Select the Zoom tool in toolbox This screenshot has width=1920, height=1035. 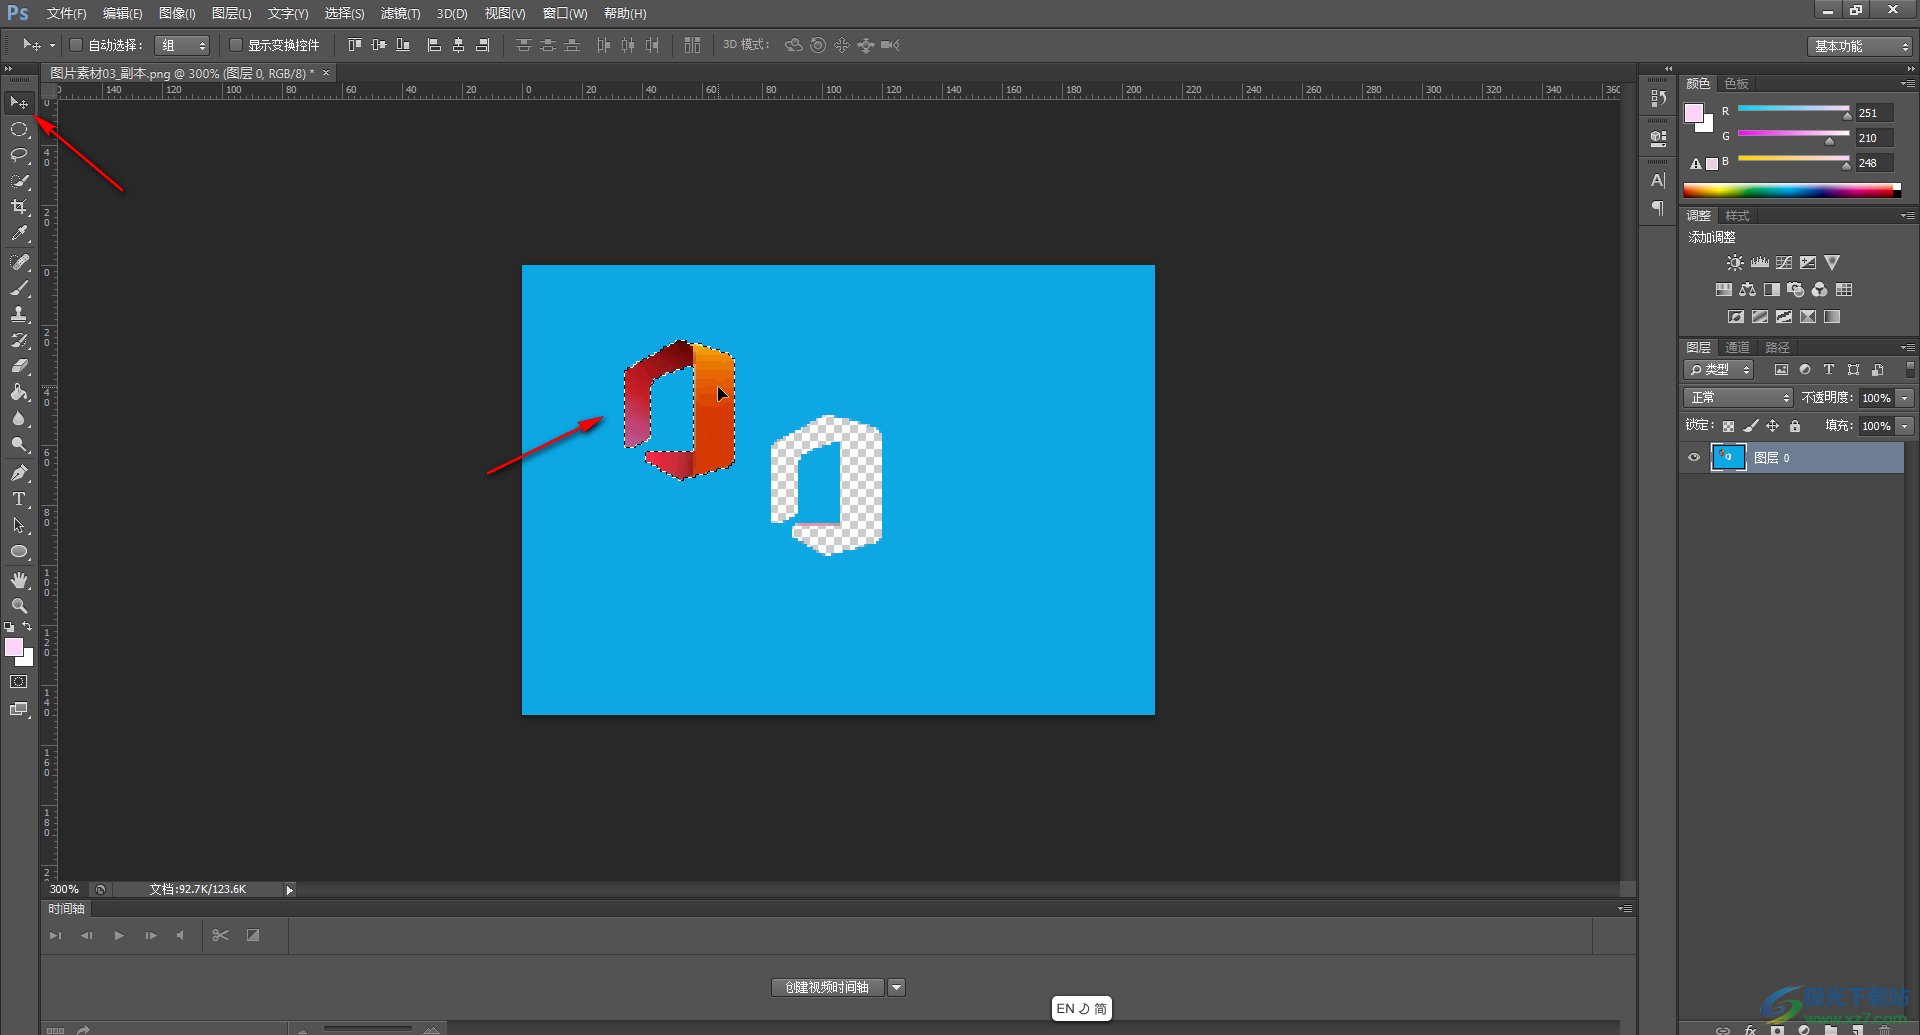point(19,606)
